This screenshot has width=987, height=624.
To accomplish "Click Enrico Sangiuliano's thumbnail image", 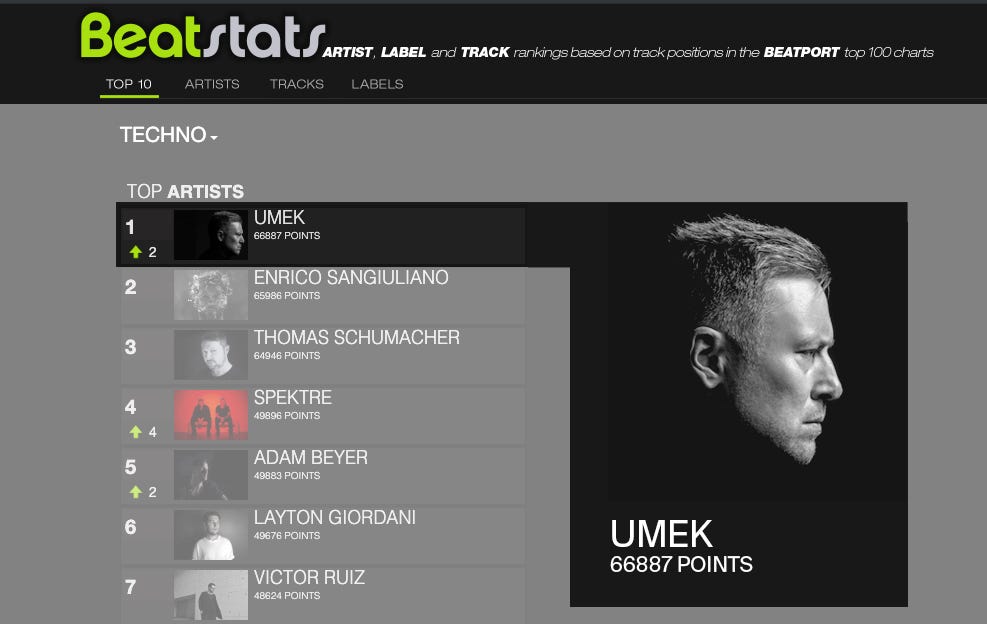I will 211,295.
